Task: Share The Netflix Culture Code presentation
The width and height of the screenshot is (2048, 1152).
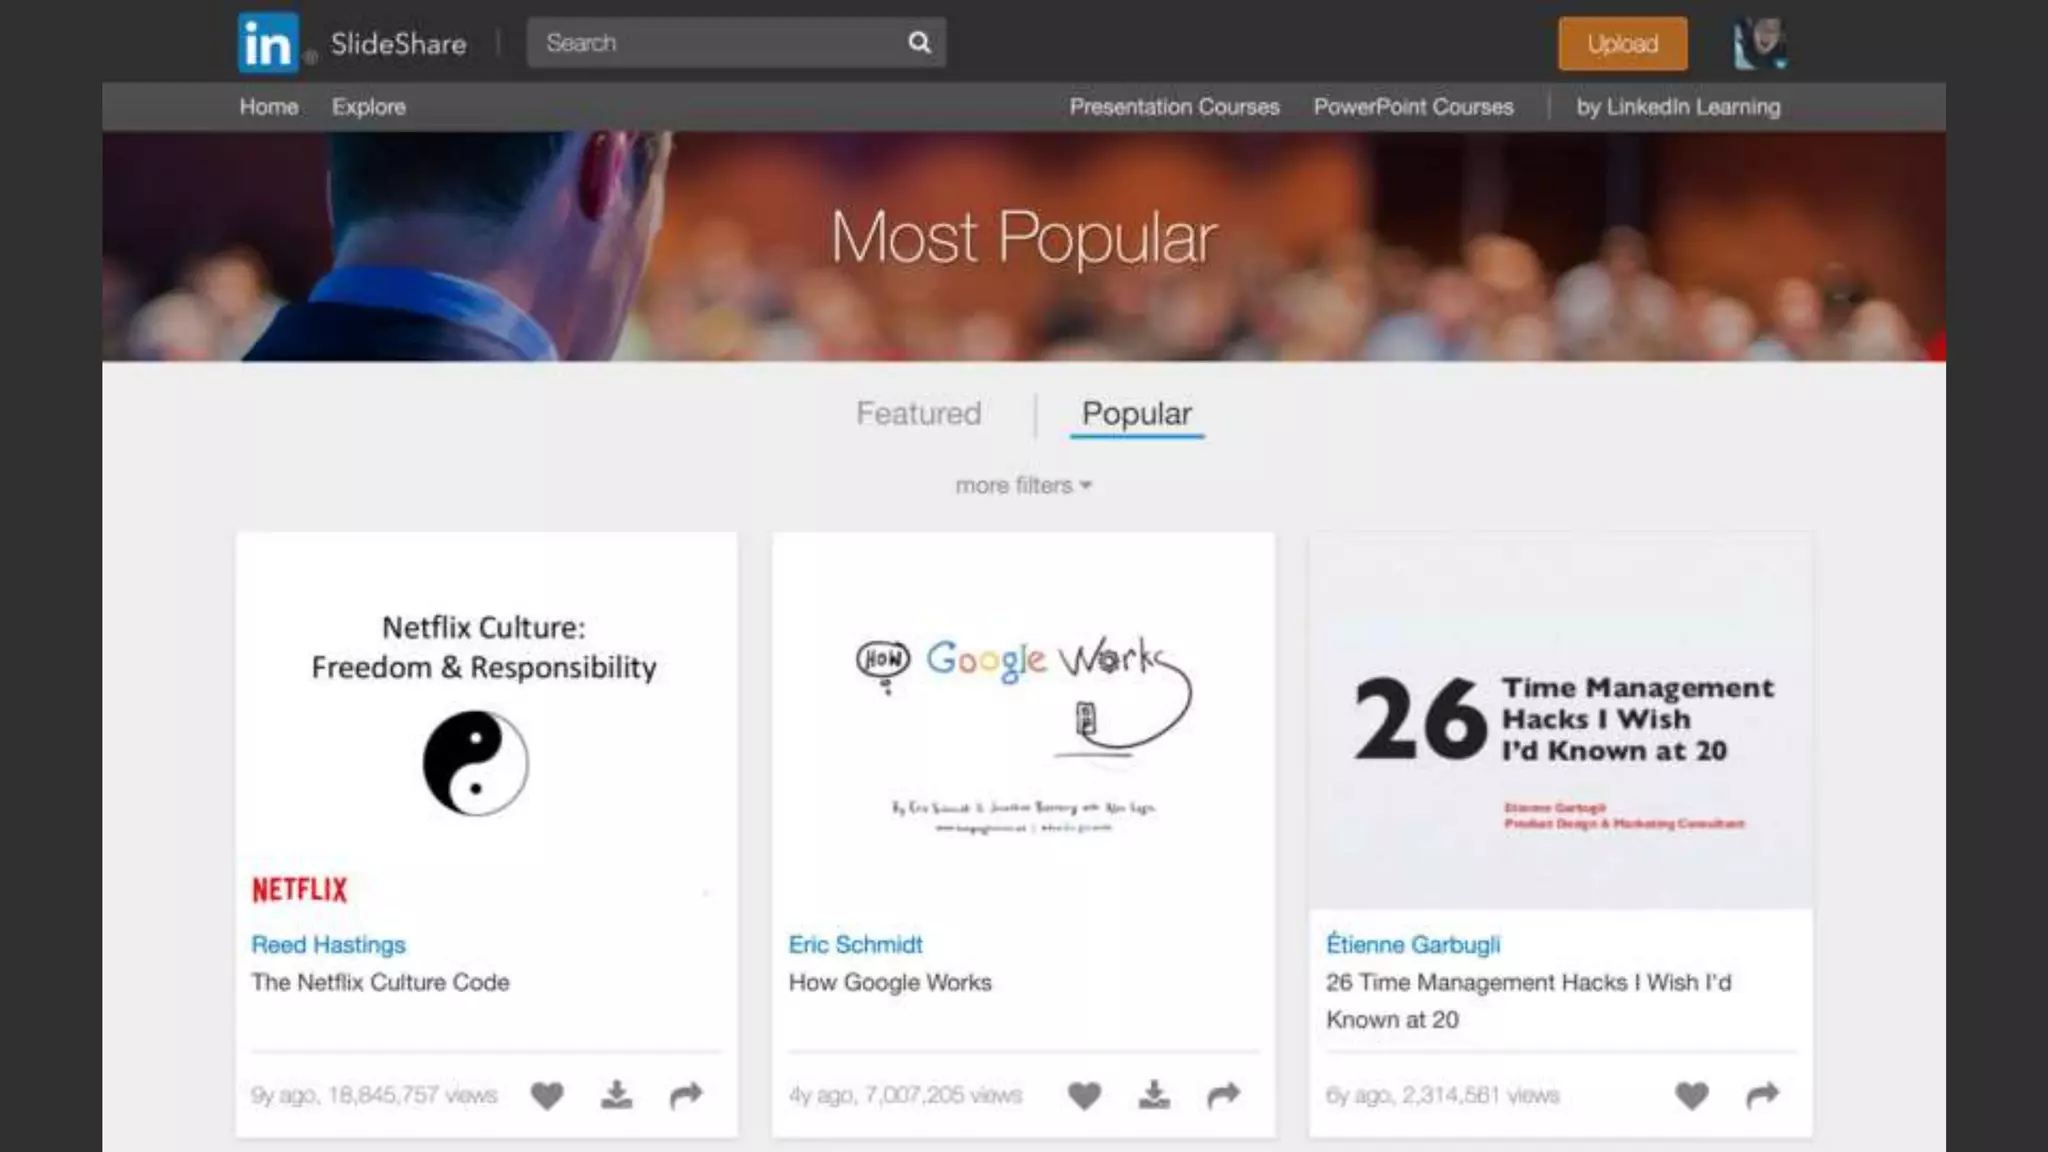Action: coord(686,1096)
